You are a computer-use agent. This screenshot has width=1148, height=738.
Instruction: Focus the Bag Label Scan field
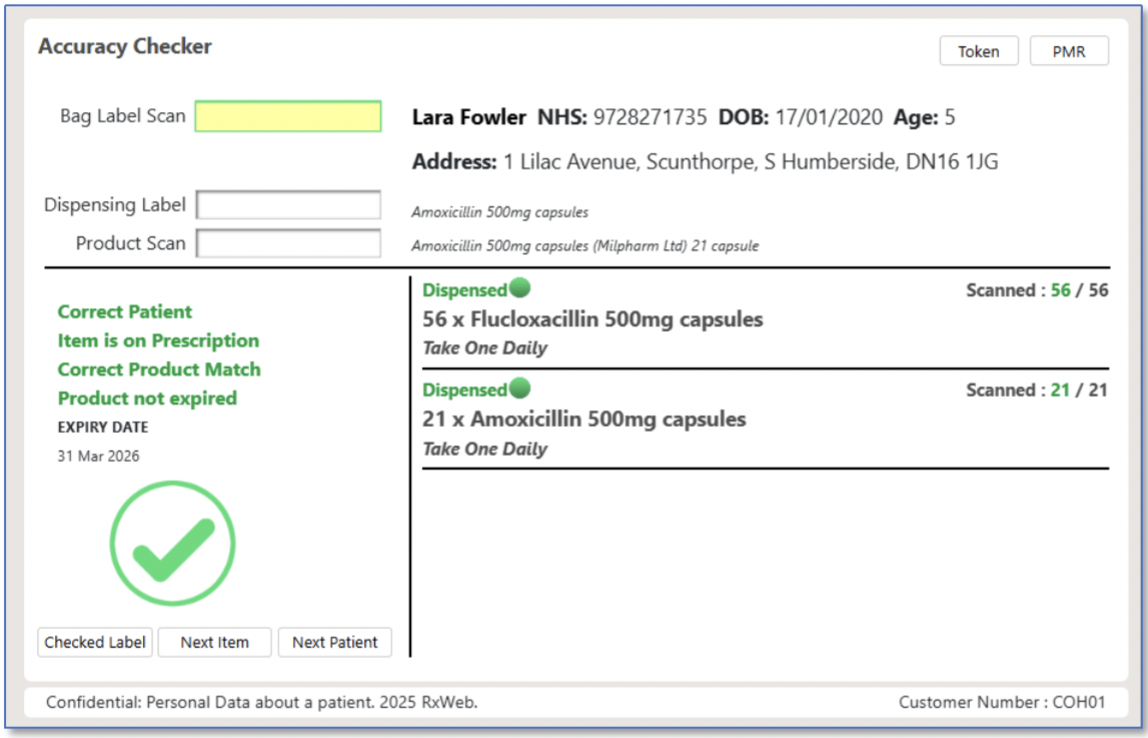[288, 116]
